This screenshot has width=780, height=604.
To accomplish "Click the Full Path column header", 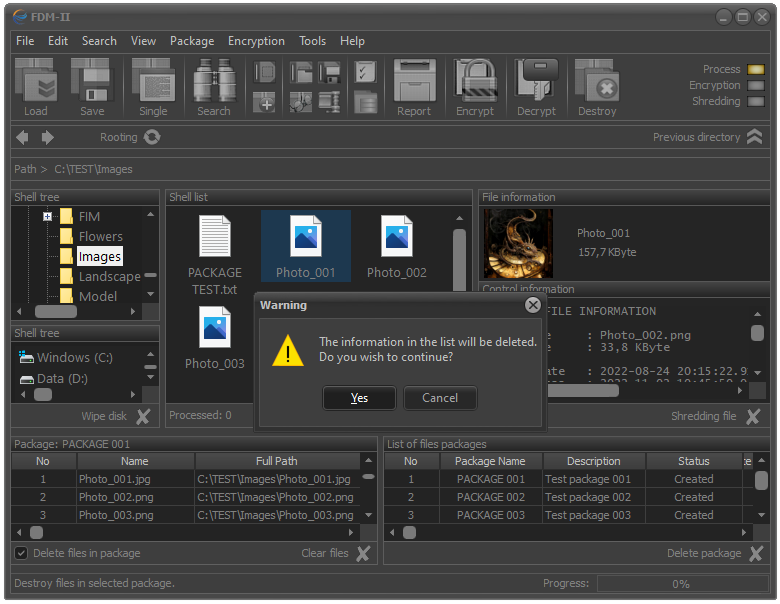I will pos(277,461).
